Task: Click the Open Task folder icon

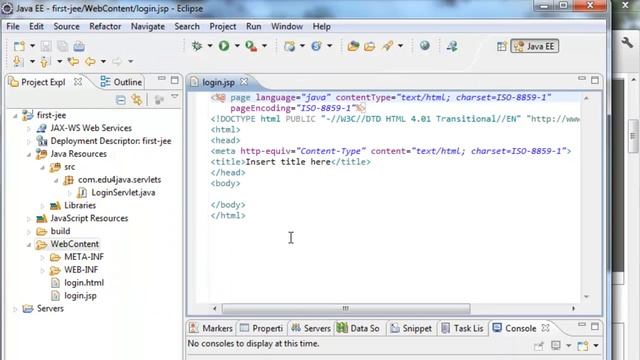Action: pos(369,46)
